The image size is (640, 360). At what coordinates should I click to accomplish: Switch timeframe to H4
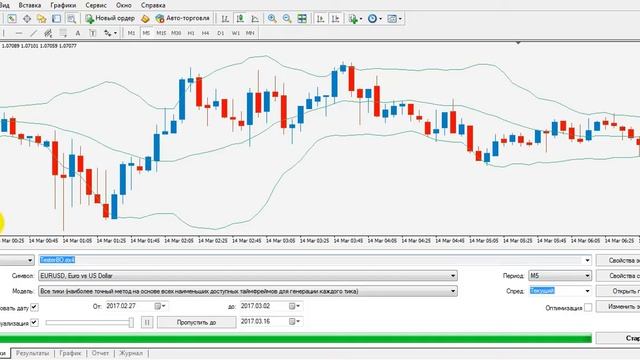coord(206,33)
